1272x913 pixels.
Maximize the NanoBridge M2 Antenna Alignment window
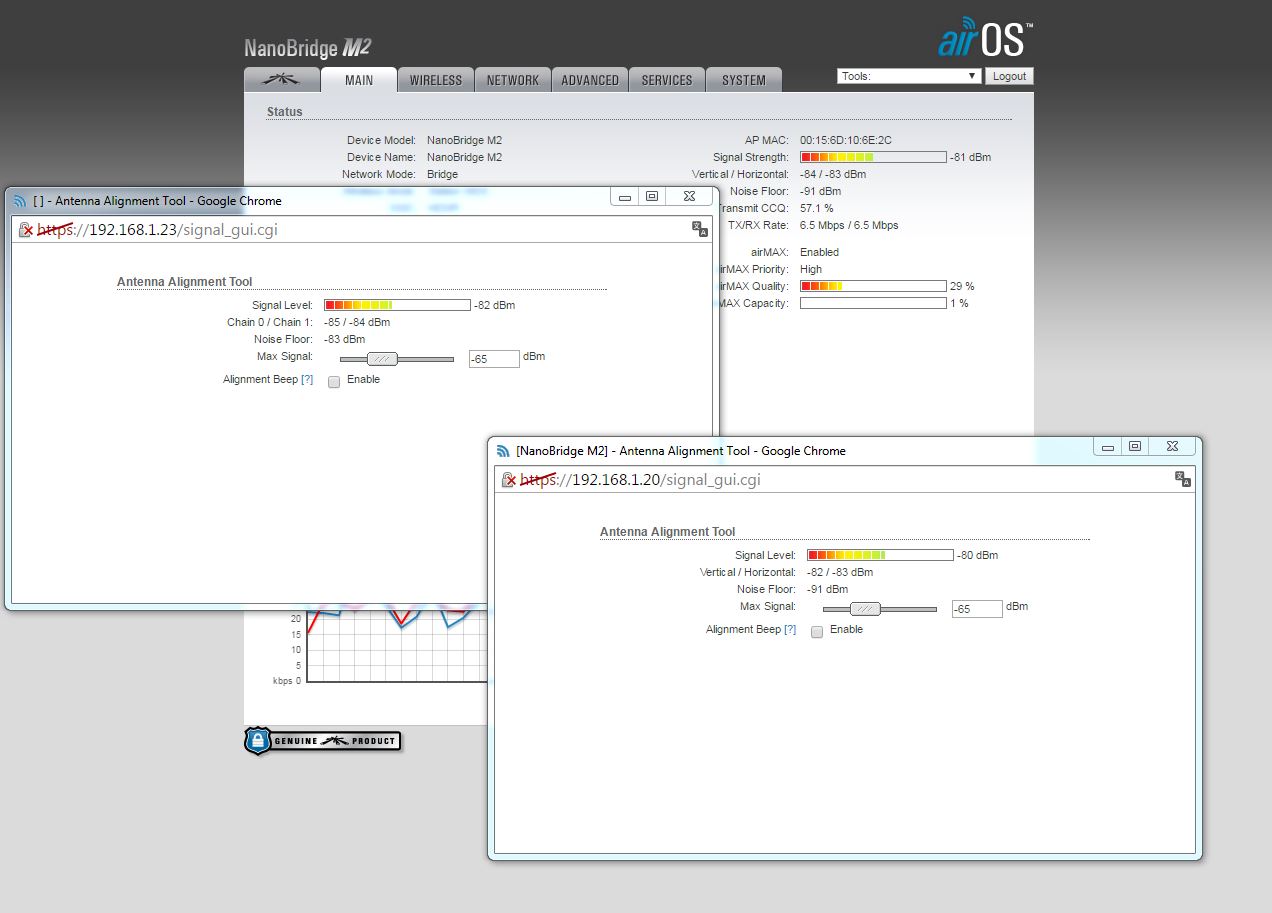[1135, 447]
